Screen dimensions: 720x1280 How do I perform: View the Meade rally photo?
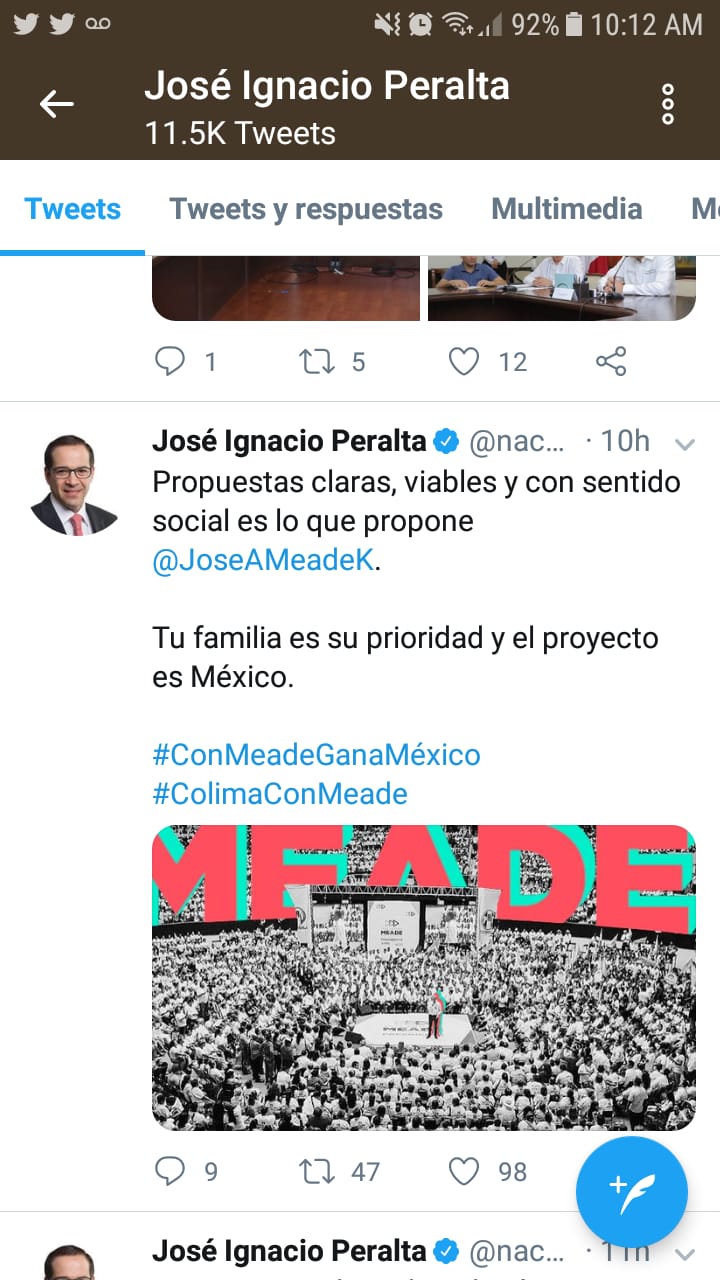(423, 978)
